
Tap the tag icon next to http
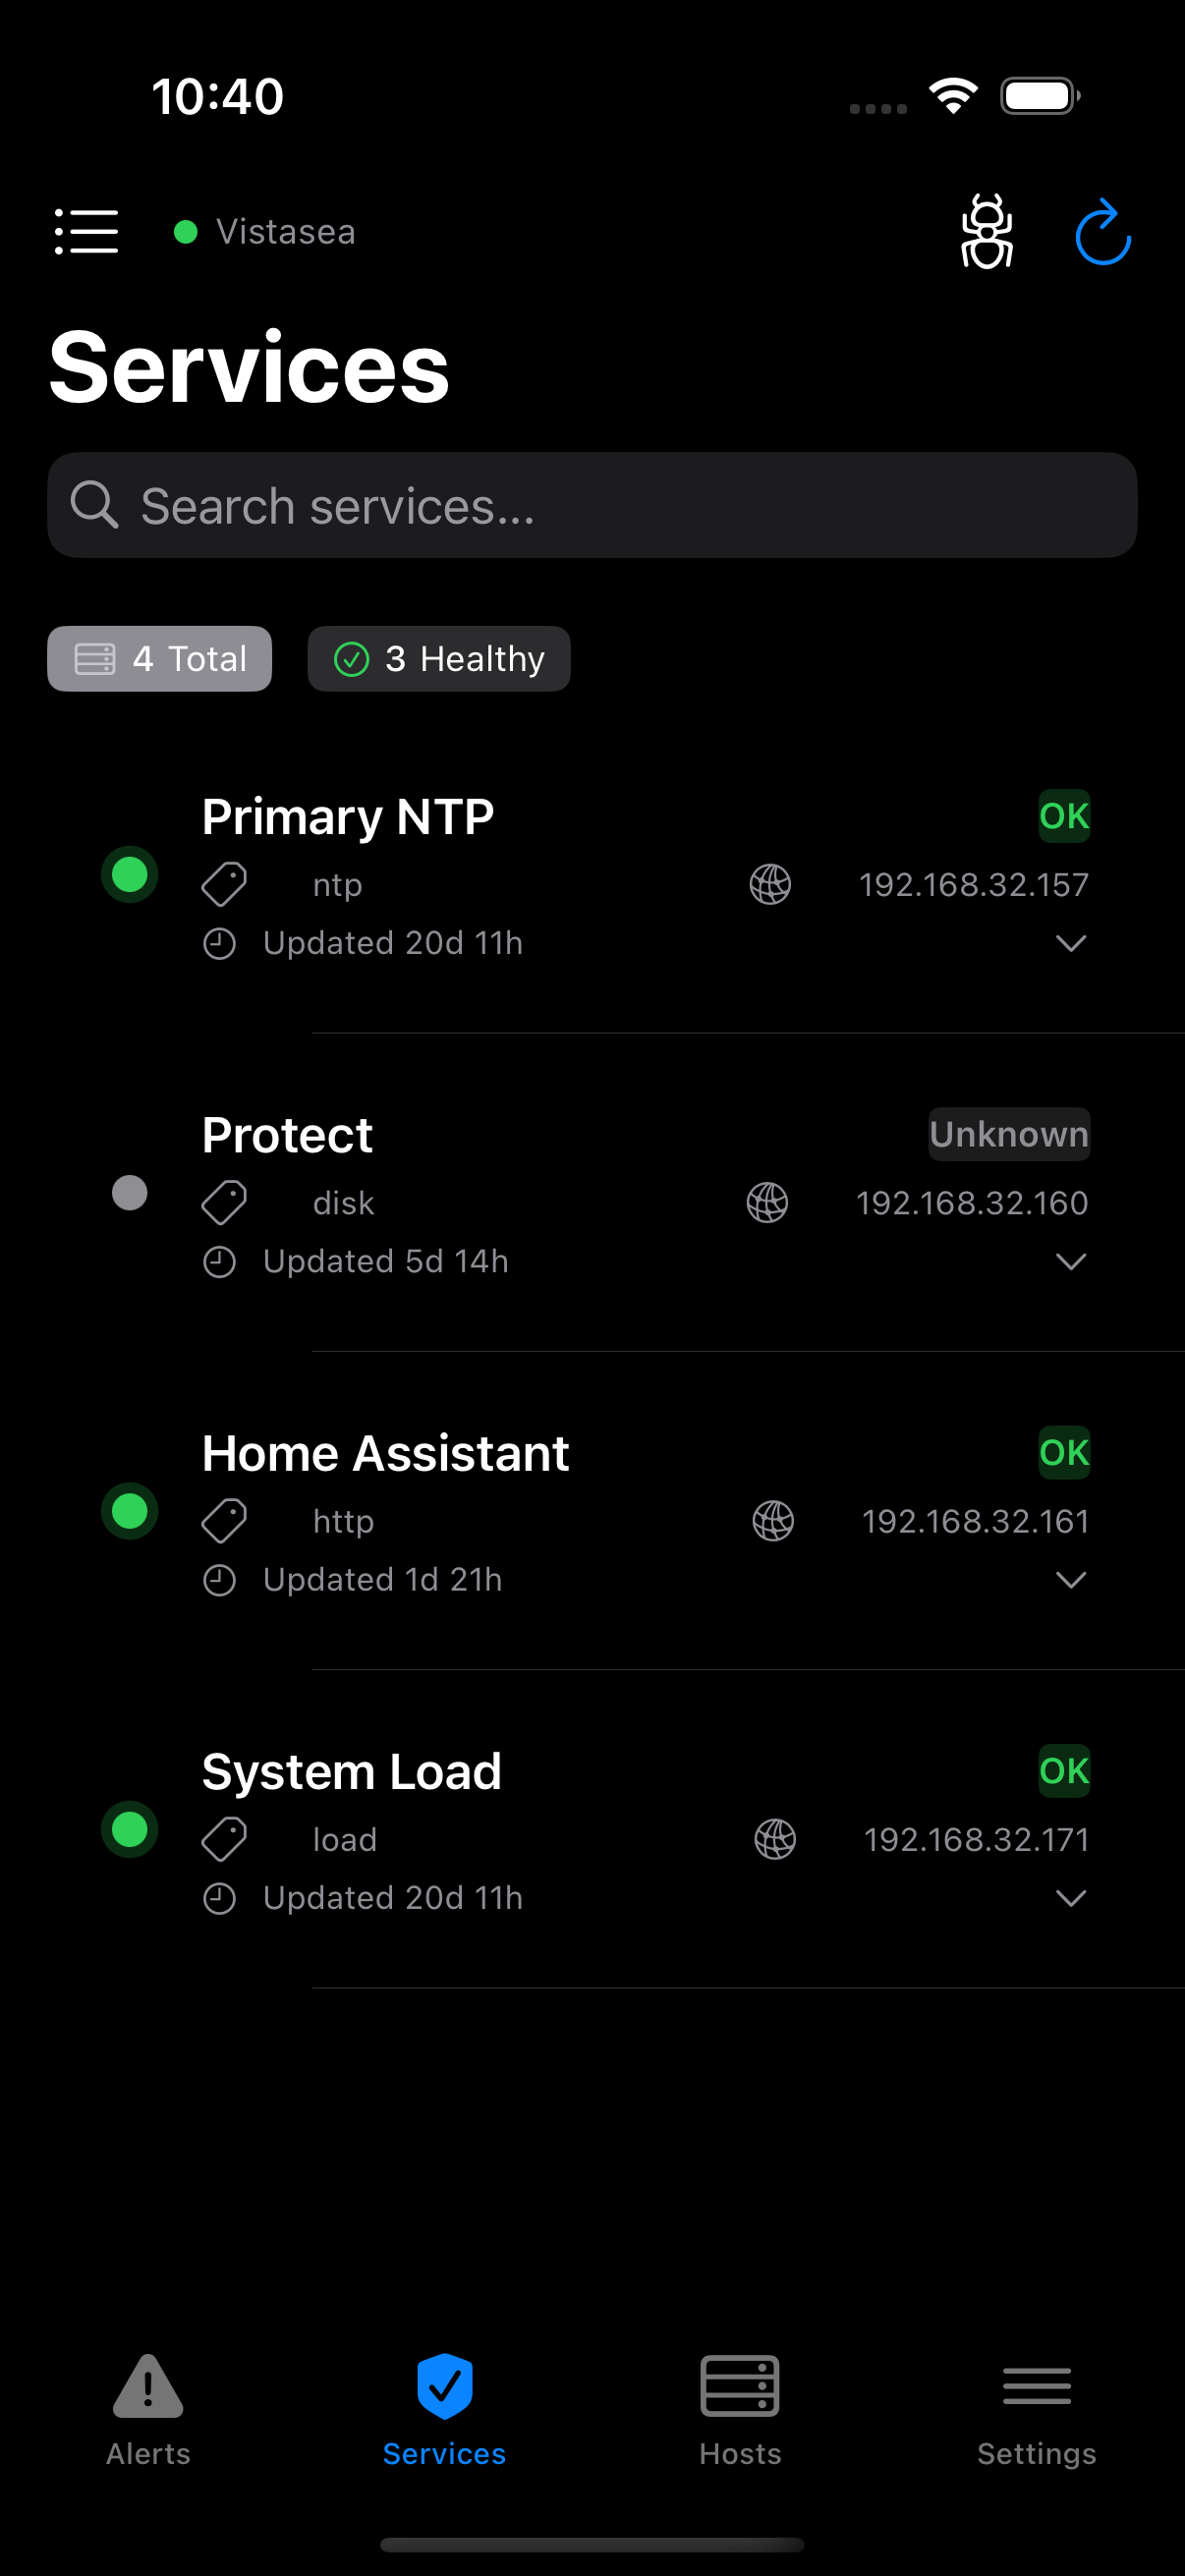[x=224, y=1521]
